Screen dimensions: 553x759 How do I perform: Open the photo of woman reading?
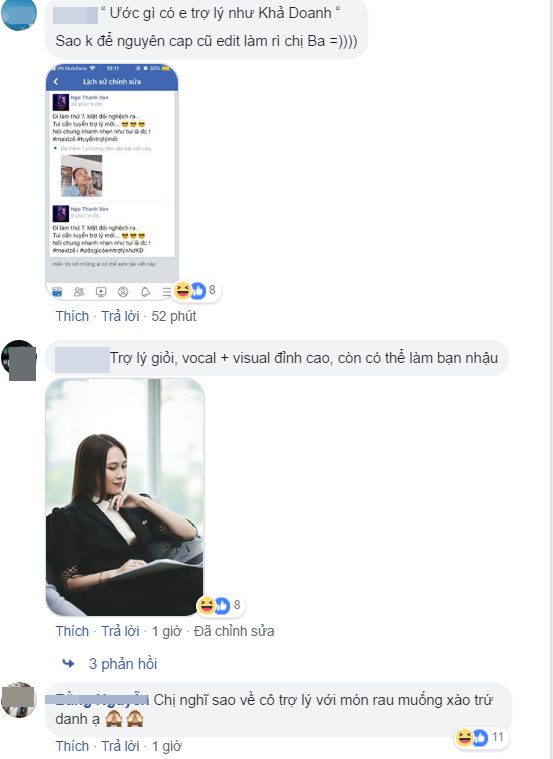coord(125,497)
